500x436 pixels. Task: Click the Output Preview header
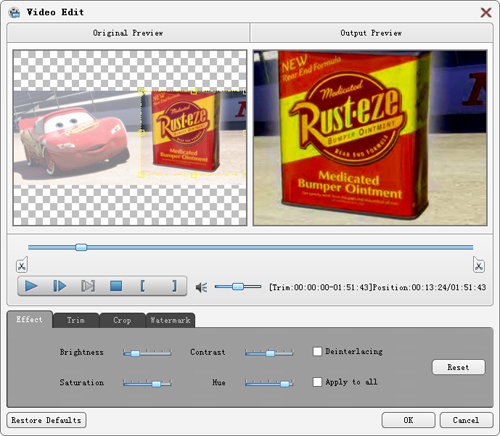(371, 33)
